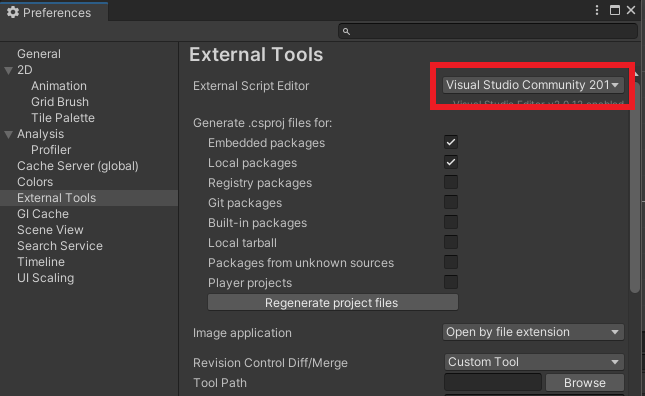Image resolution: width=645 pixels, height=396 pixels.
Task: Click the Revision Control Diff/Merge label
Action: pyautogui.click(x=270, y=363)
